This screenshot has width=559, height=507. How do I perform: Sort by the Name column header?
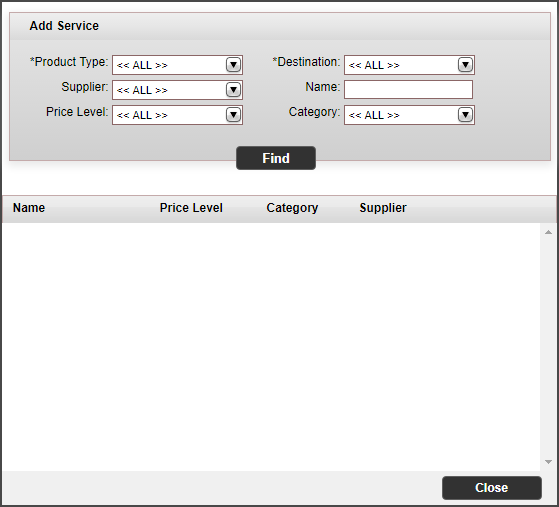click(x=29, y=208)
